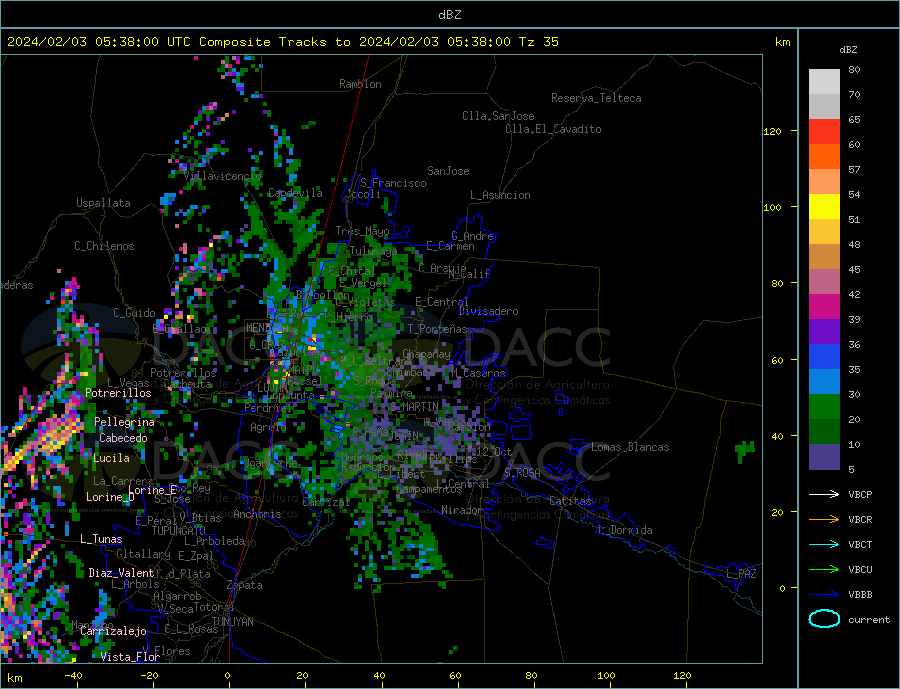Click the '-40' tick on bottom axis
900x689 pixels.
(73, 676)
